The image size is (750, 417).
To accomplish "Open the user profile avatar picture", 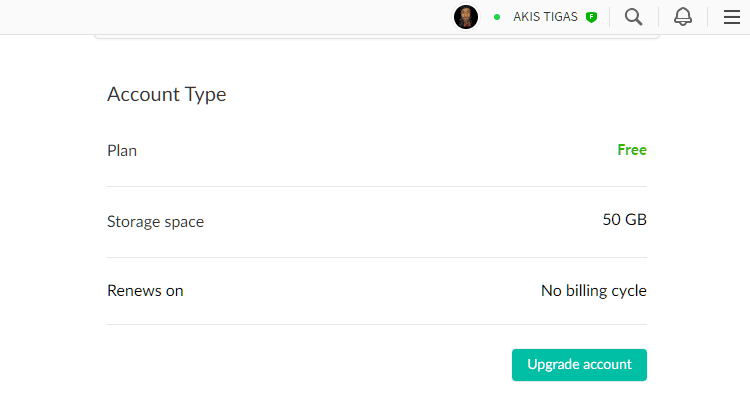I will [x=466, y=17].
